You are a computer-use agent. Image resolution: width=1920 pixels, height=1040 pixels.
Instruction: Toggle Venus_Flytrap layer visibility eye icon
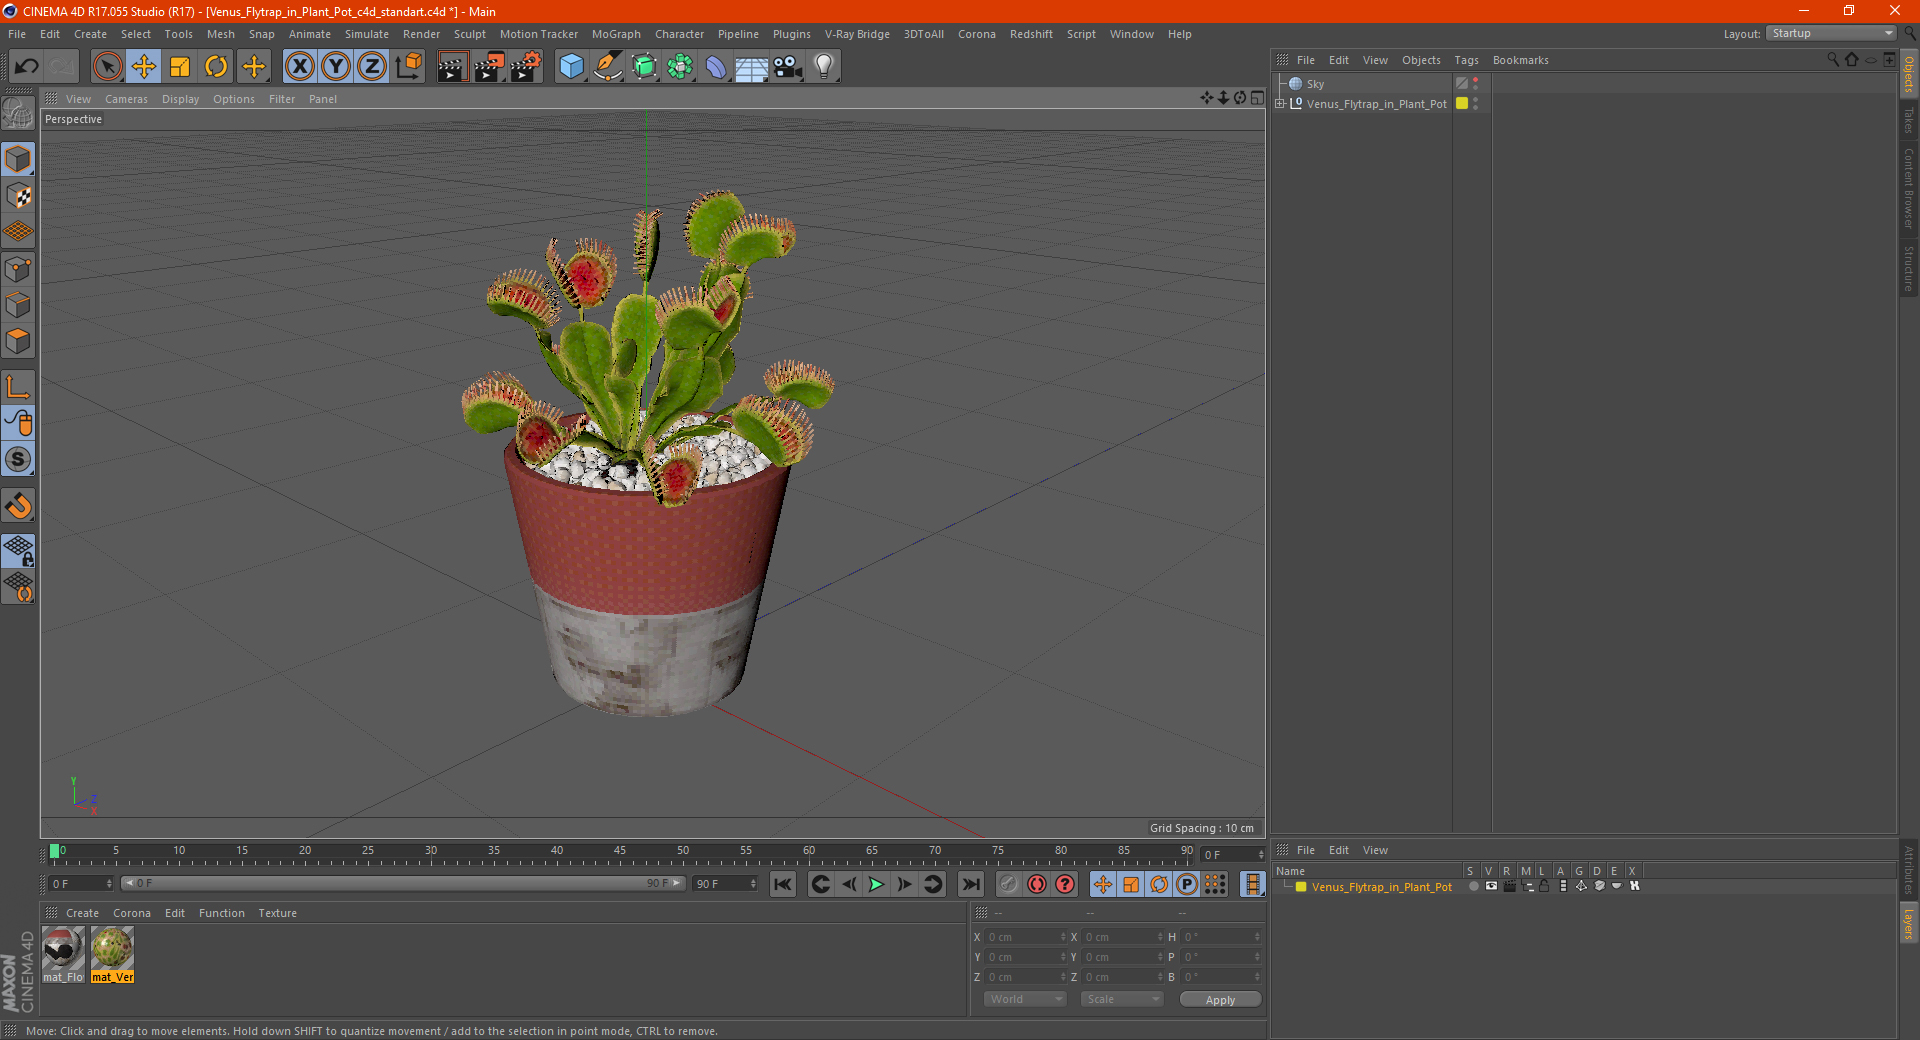tap(1491, 887)
